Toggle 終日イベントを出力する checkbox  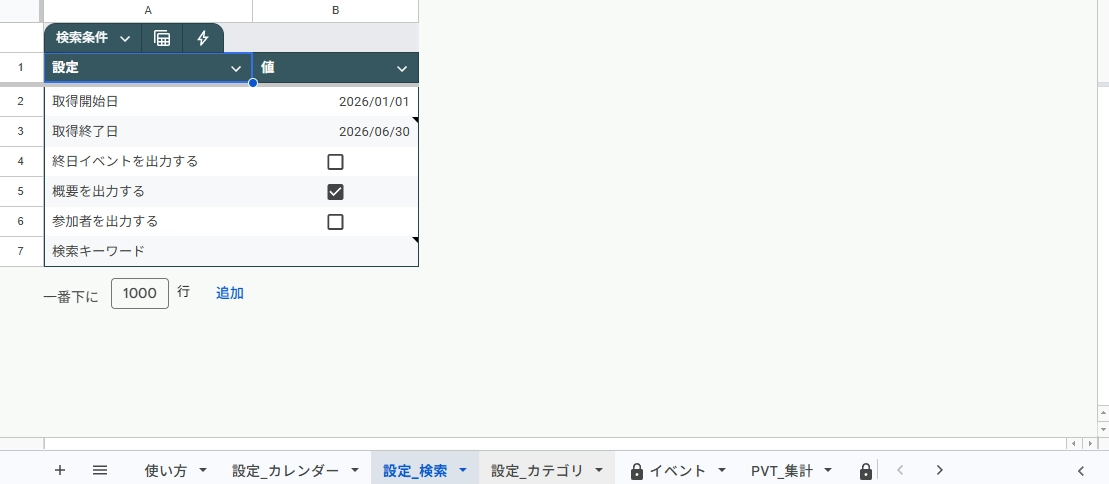[x=335, y=162]
